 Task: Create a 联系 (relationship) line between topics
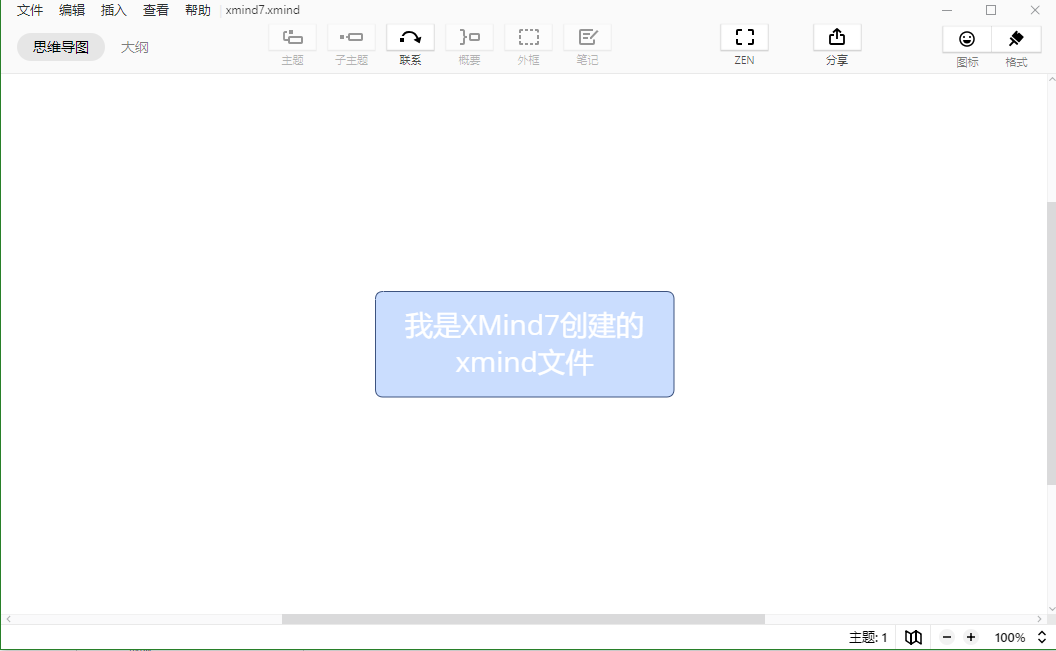tap(410, 44)
